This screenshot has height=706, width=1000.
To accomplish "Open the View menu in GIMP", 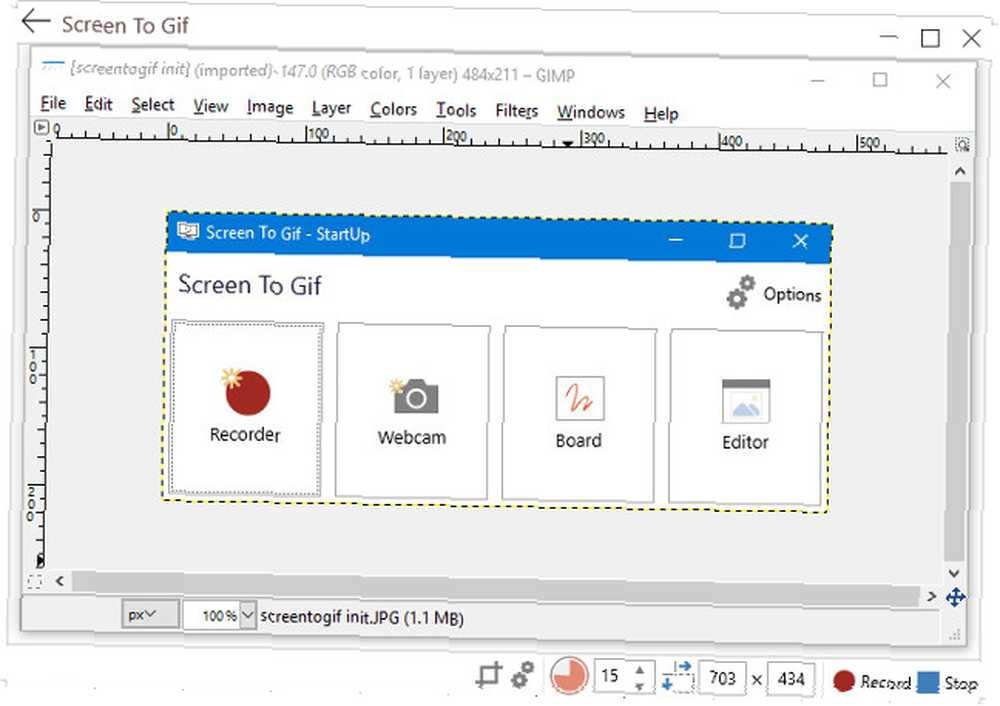I will 210,107.
